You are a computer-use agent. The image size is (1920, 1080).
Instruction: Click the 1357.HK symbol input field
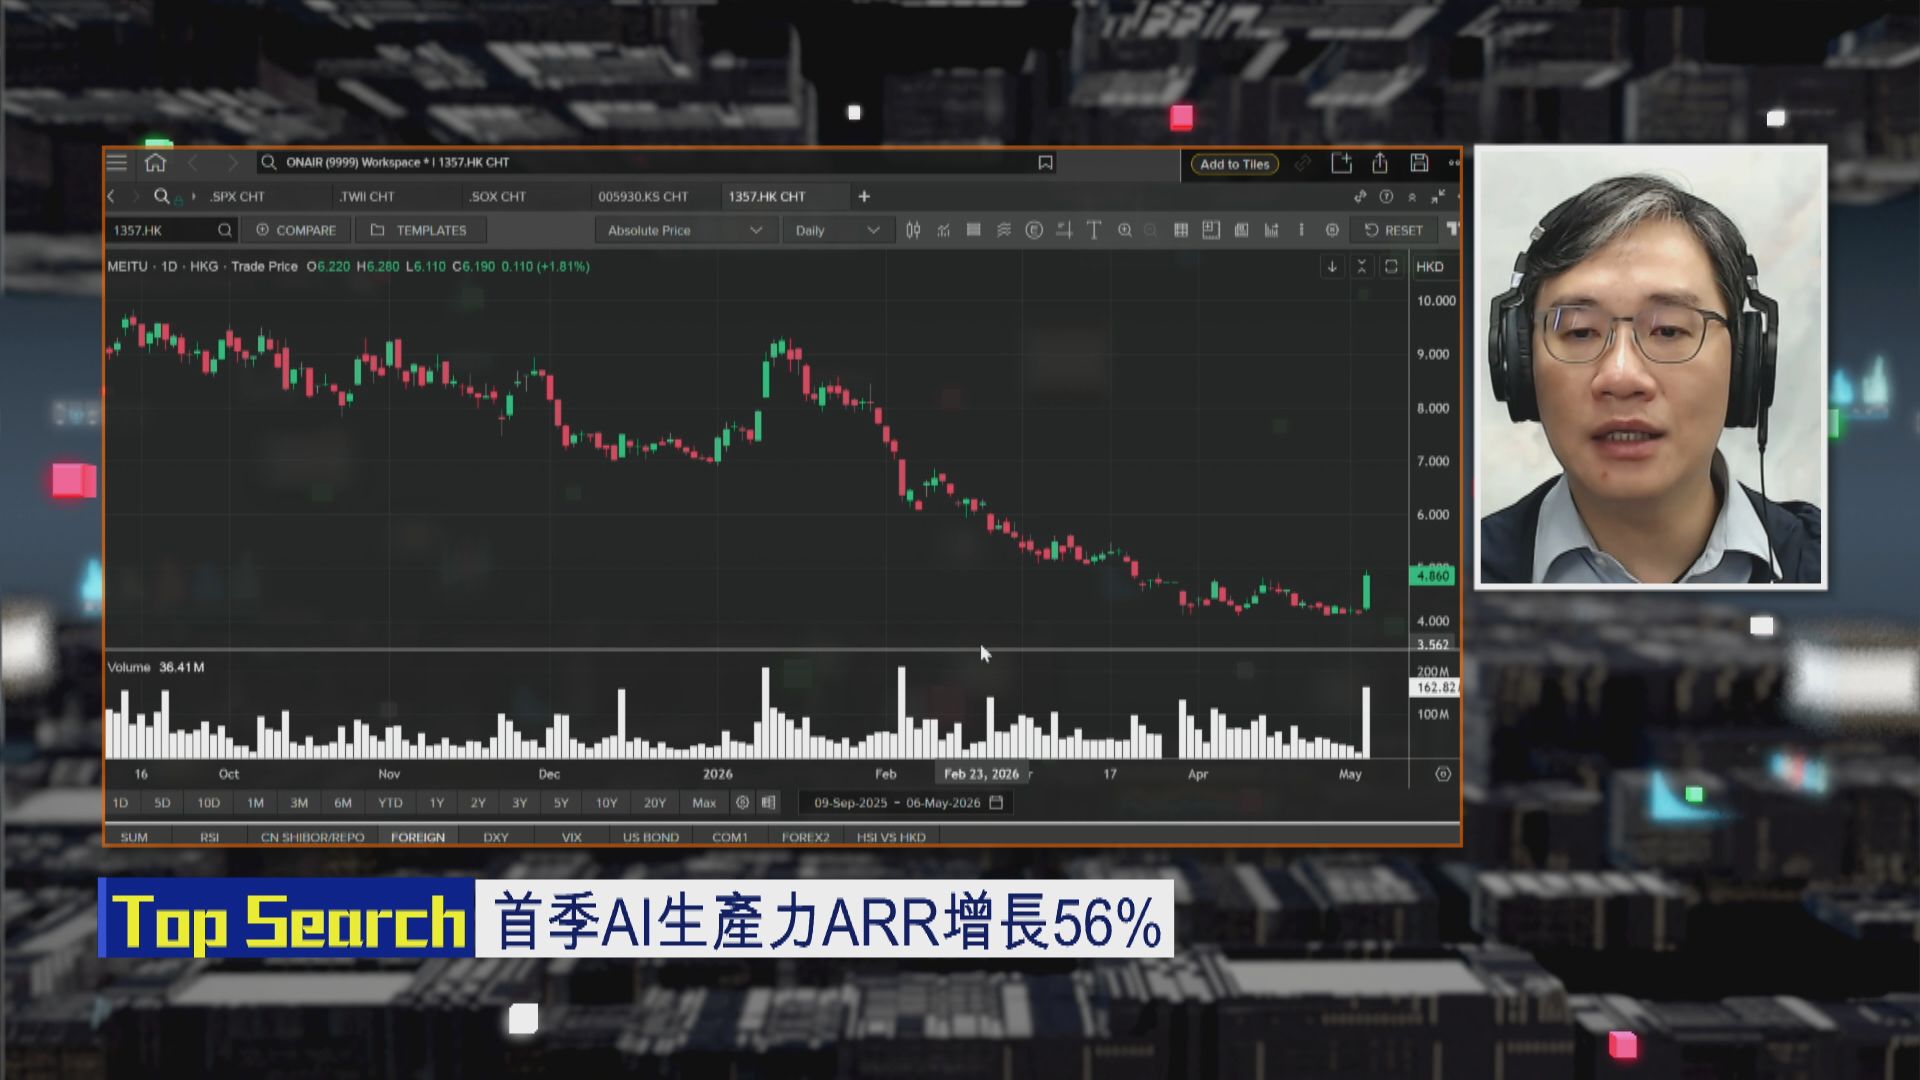pos(172,230)
